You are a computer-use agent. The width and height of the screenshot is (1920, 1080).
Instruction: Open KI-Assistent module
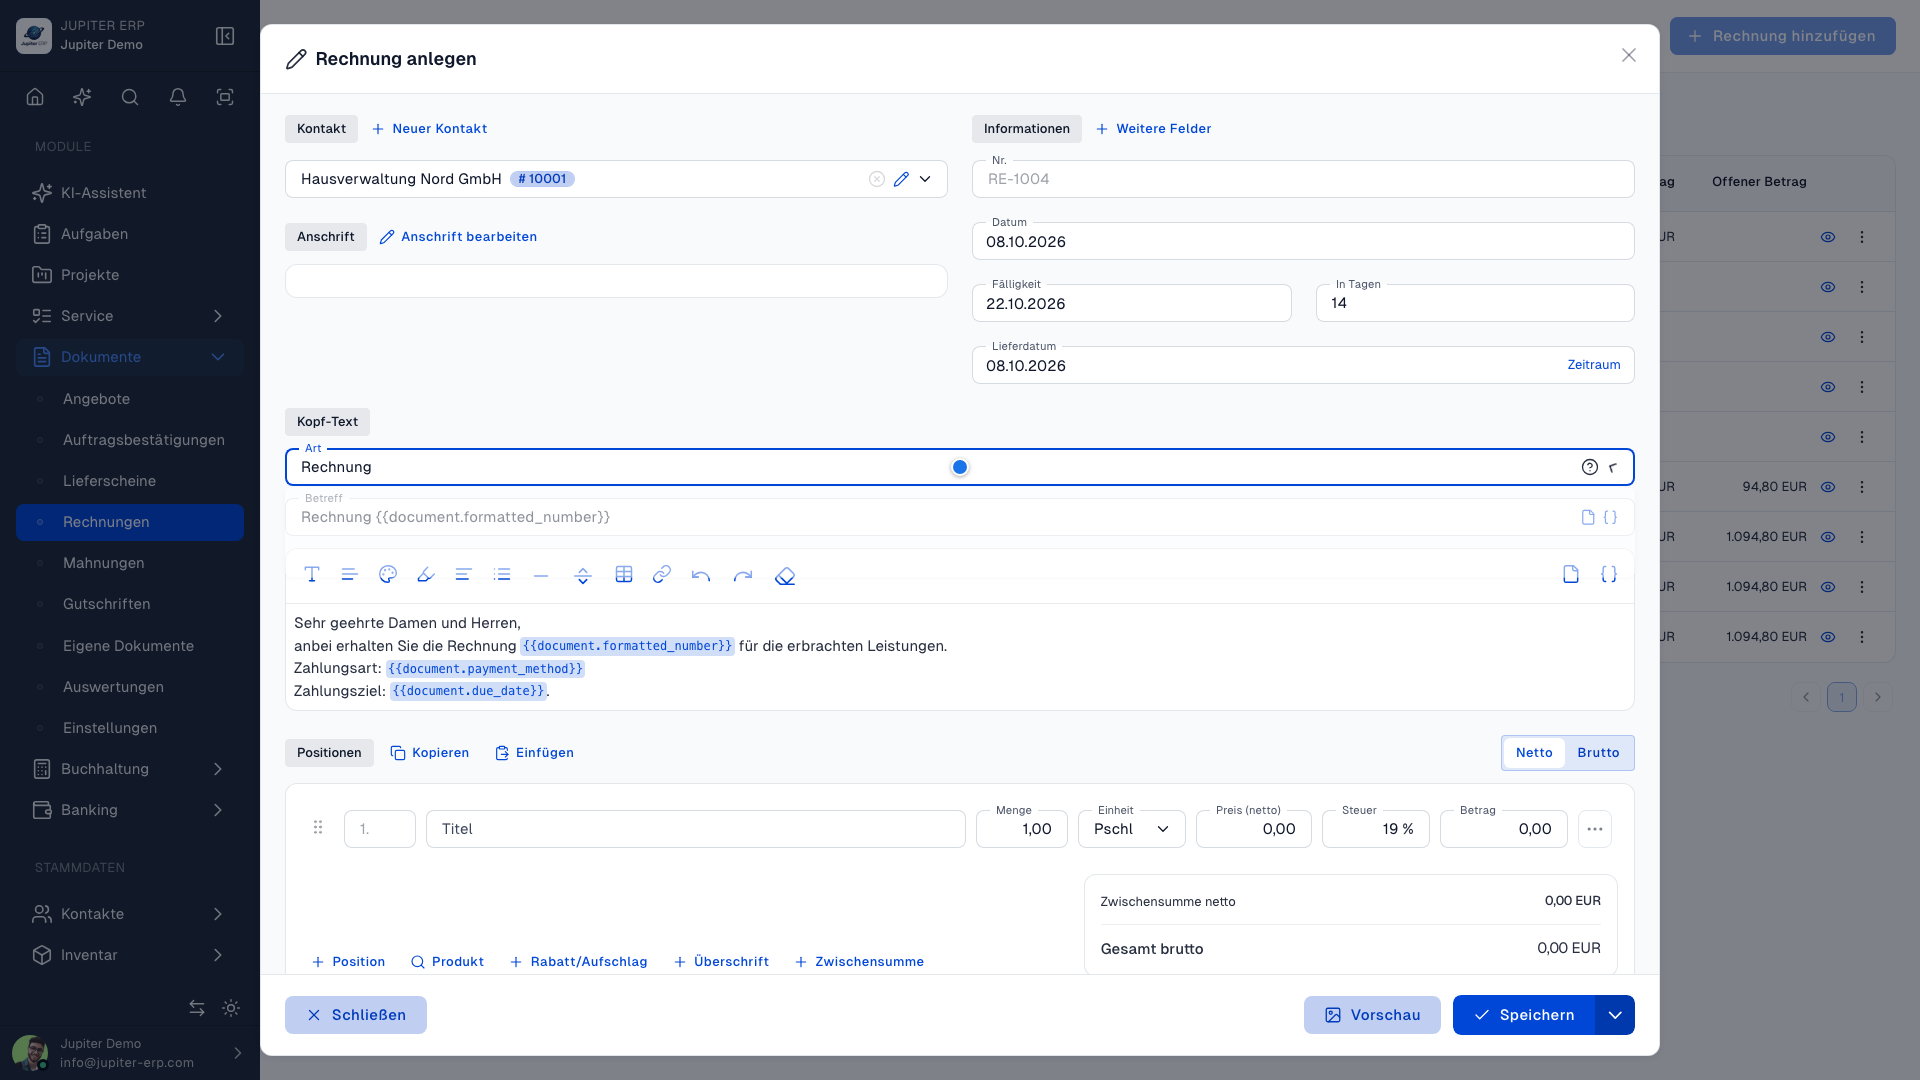130,193
